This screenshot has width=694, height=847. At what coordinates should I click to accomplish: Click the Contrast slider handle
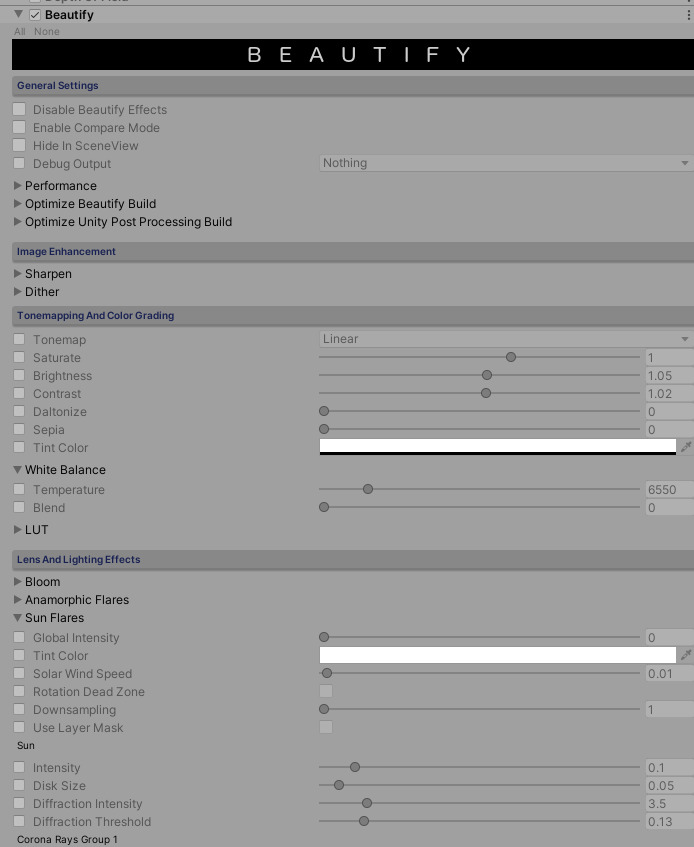click(486, 393)
